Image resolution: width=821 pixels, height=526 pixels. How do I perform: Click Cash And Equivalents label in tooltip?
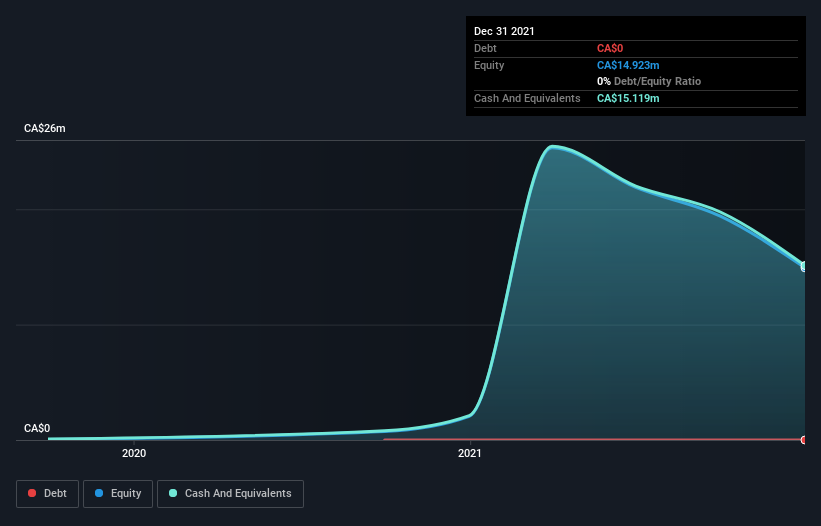pyautogui.click(x=527, y=98)
